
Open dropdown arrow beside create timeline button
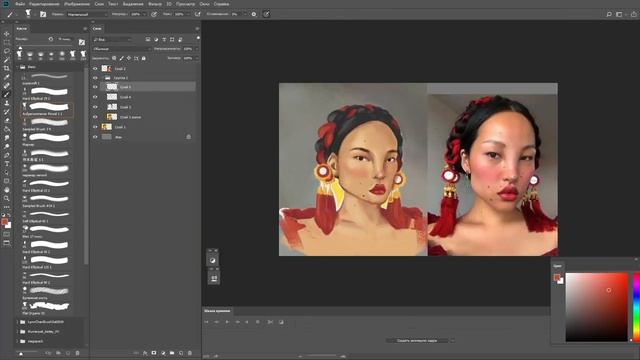(x=452, y=340)
